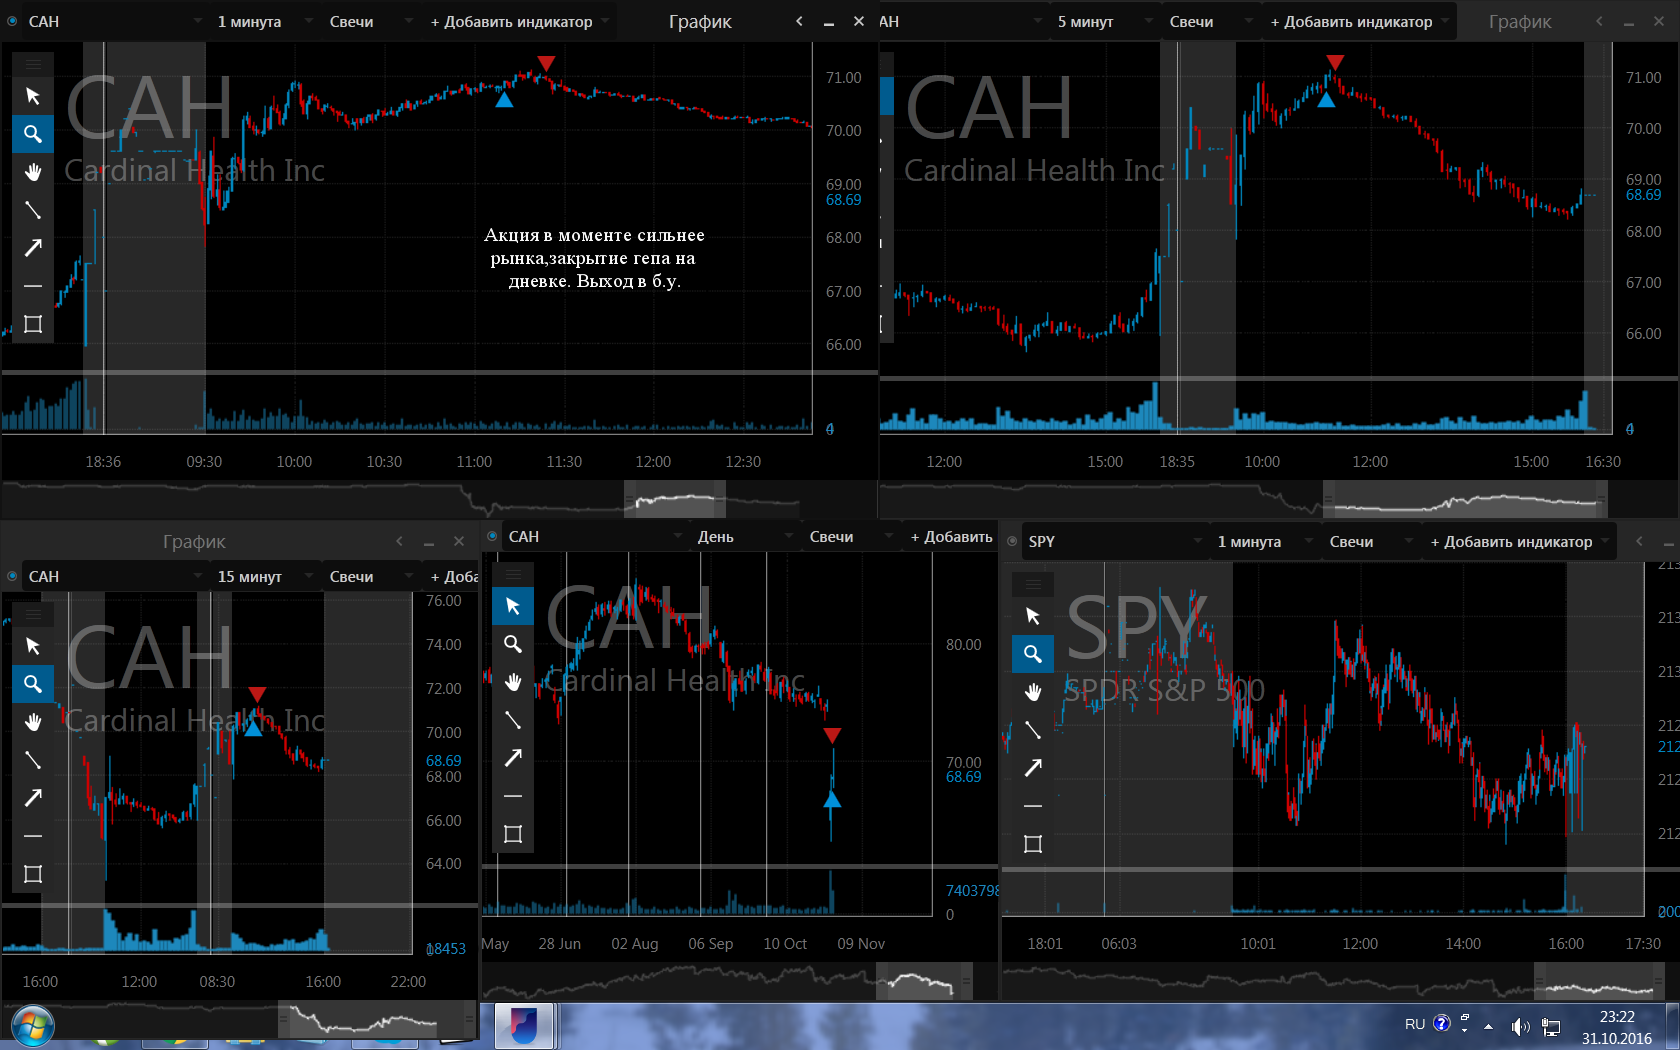Viewport: 1680px width, 1050px height.
Task: Select the horizontal line tool in SPY chart
Action: tap(1033, 806)
